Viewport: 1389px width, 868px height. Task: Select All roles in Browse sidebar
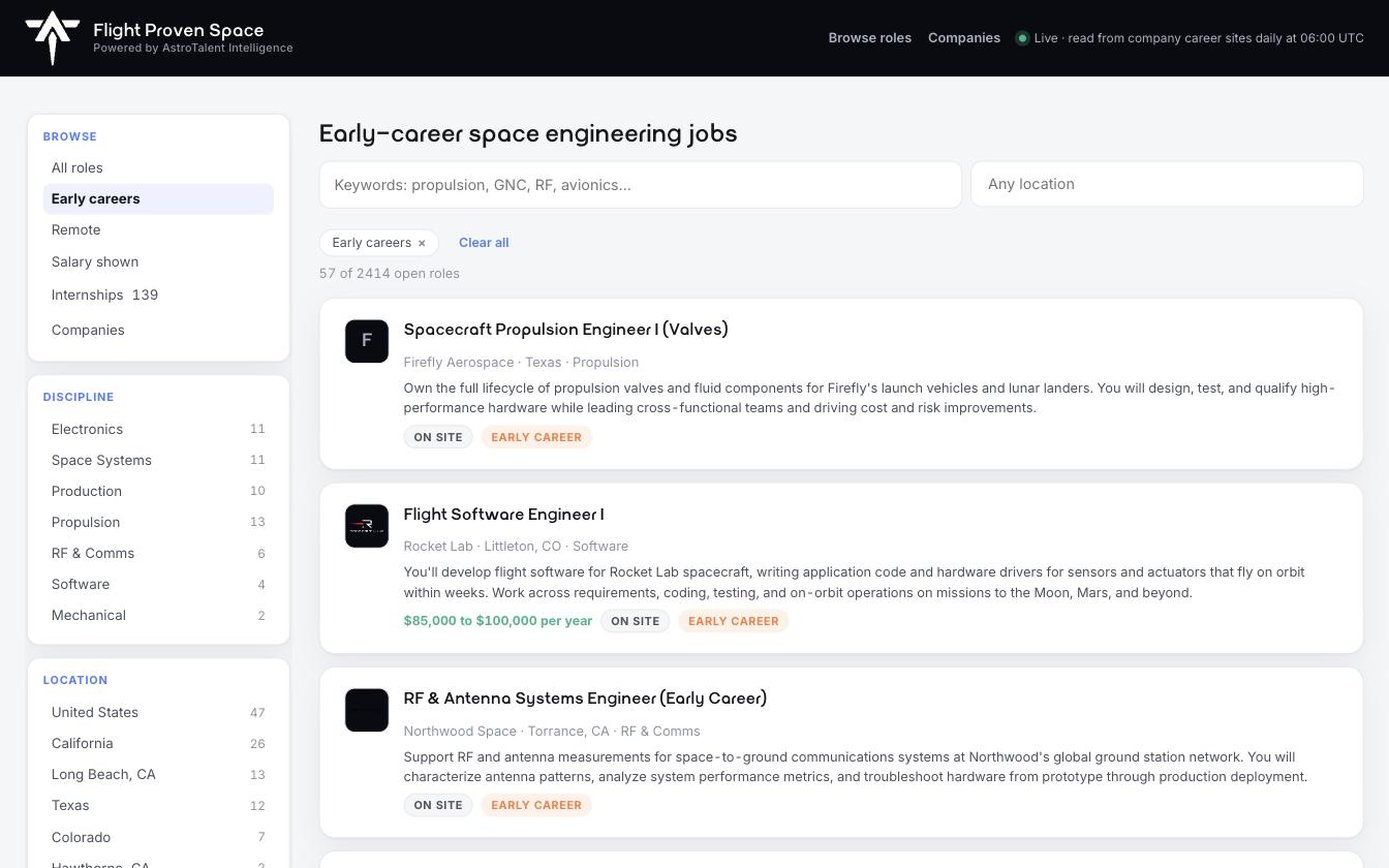click(158, 168)
